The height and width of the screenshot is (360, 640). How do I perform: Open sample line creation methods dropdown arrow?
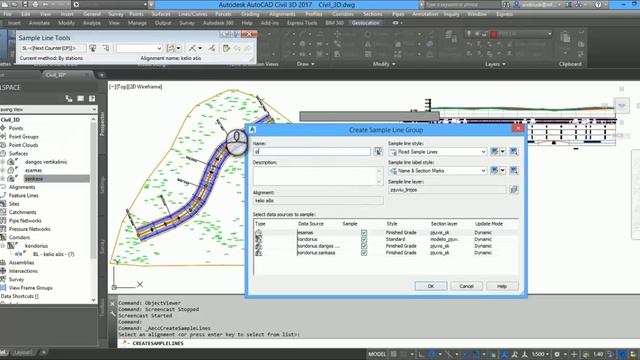[178, 49]
